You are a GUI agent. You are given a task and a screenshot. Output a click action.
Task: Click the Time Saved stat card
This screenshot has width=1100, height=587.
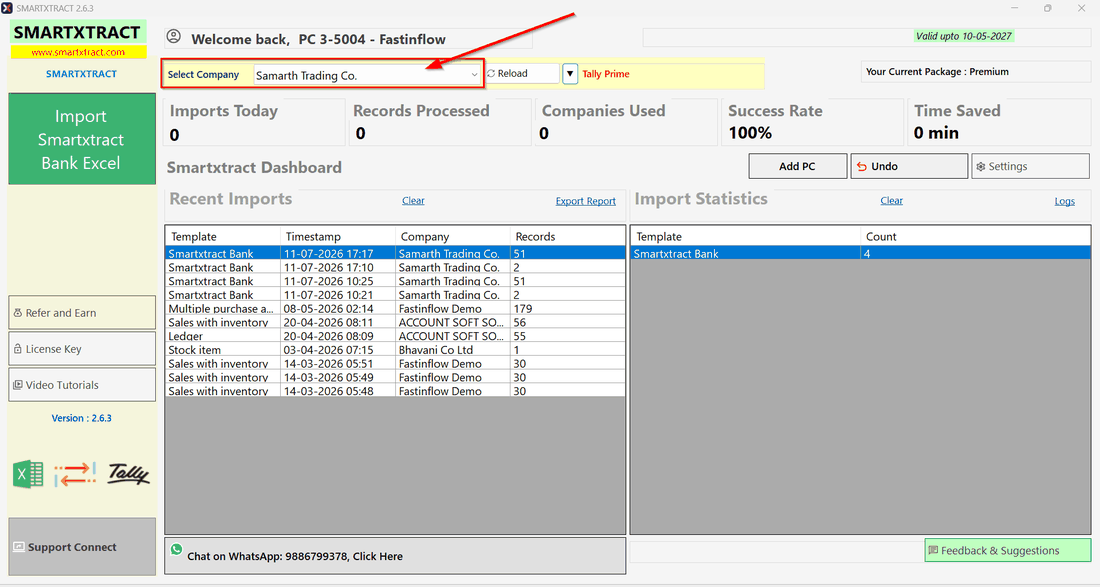999,122
